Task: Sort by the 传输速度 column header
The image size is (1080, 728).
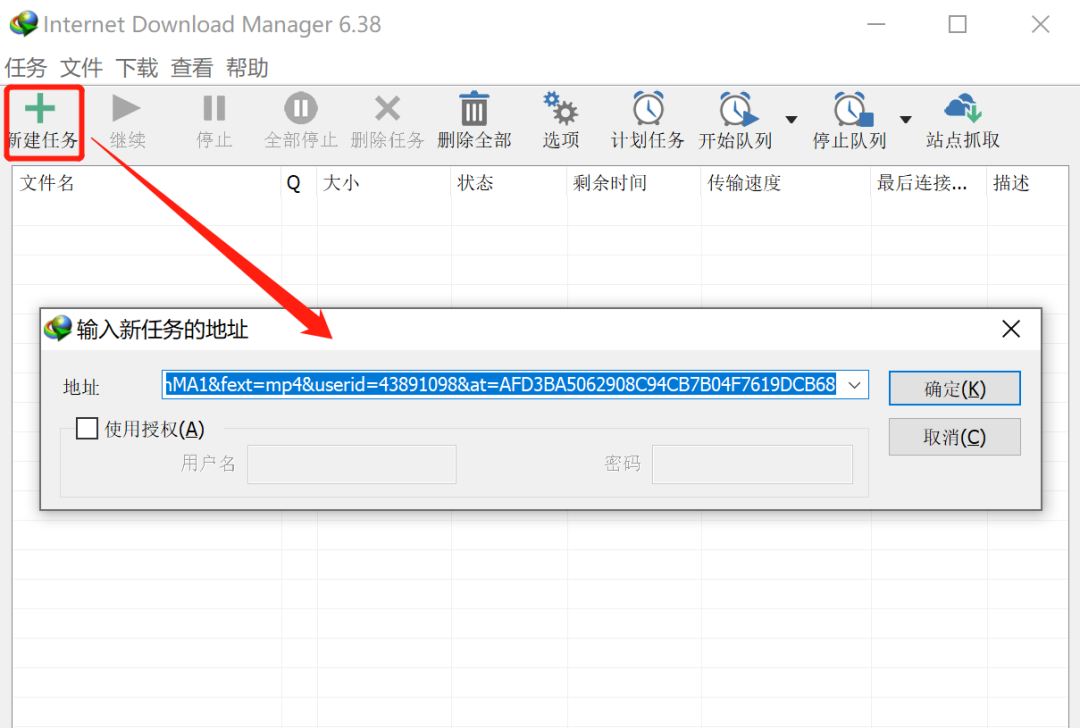Action: point(786,183)
